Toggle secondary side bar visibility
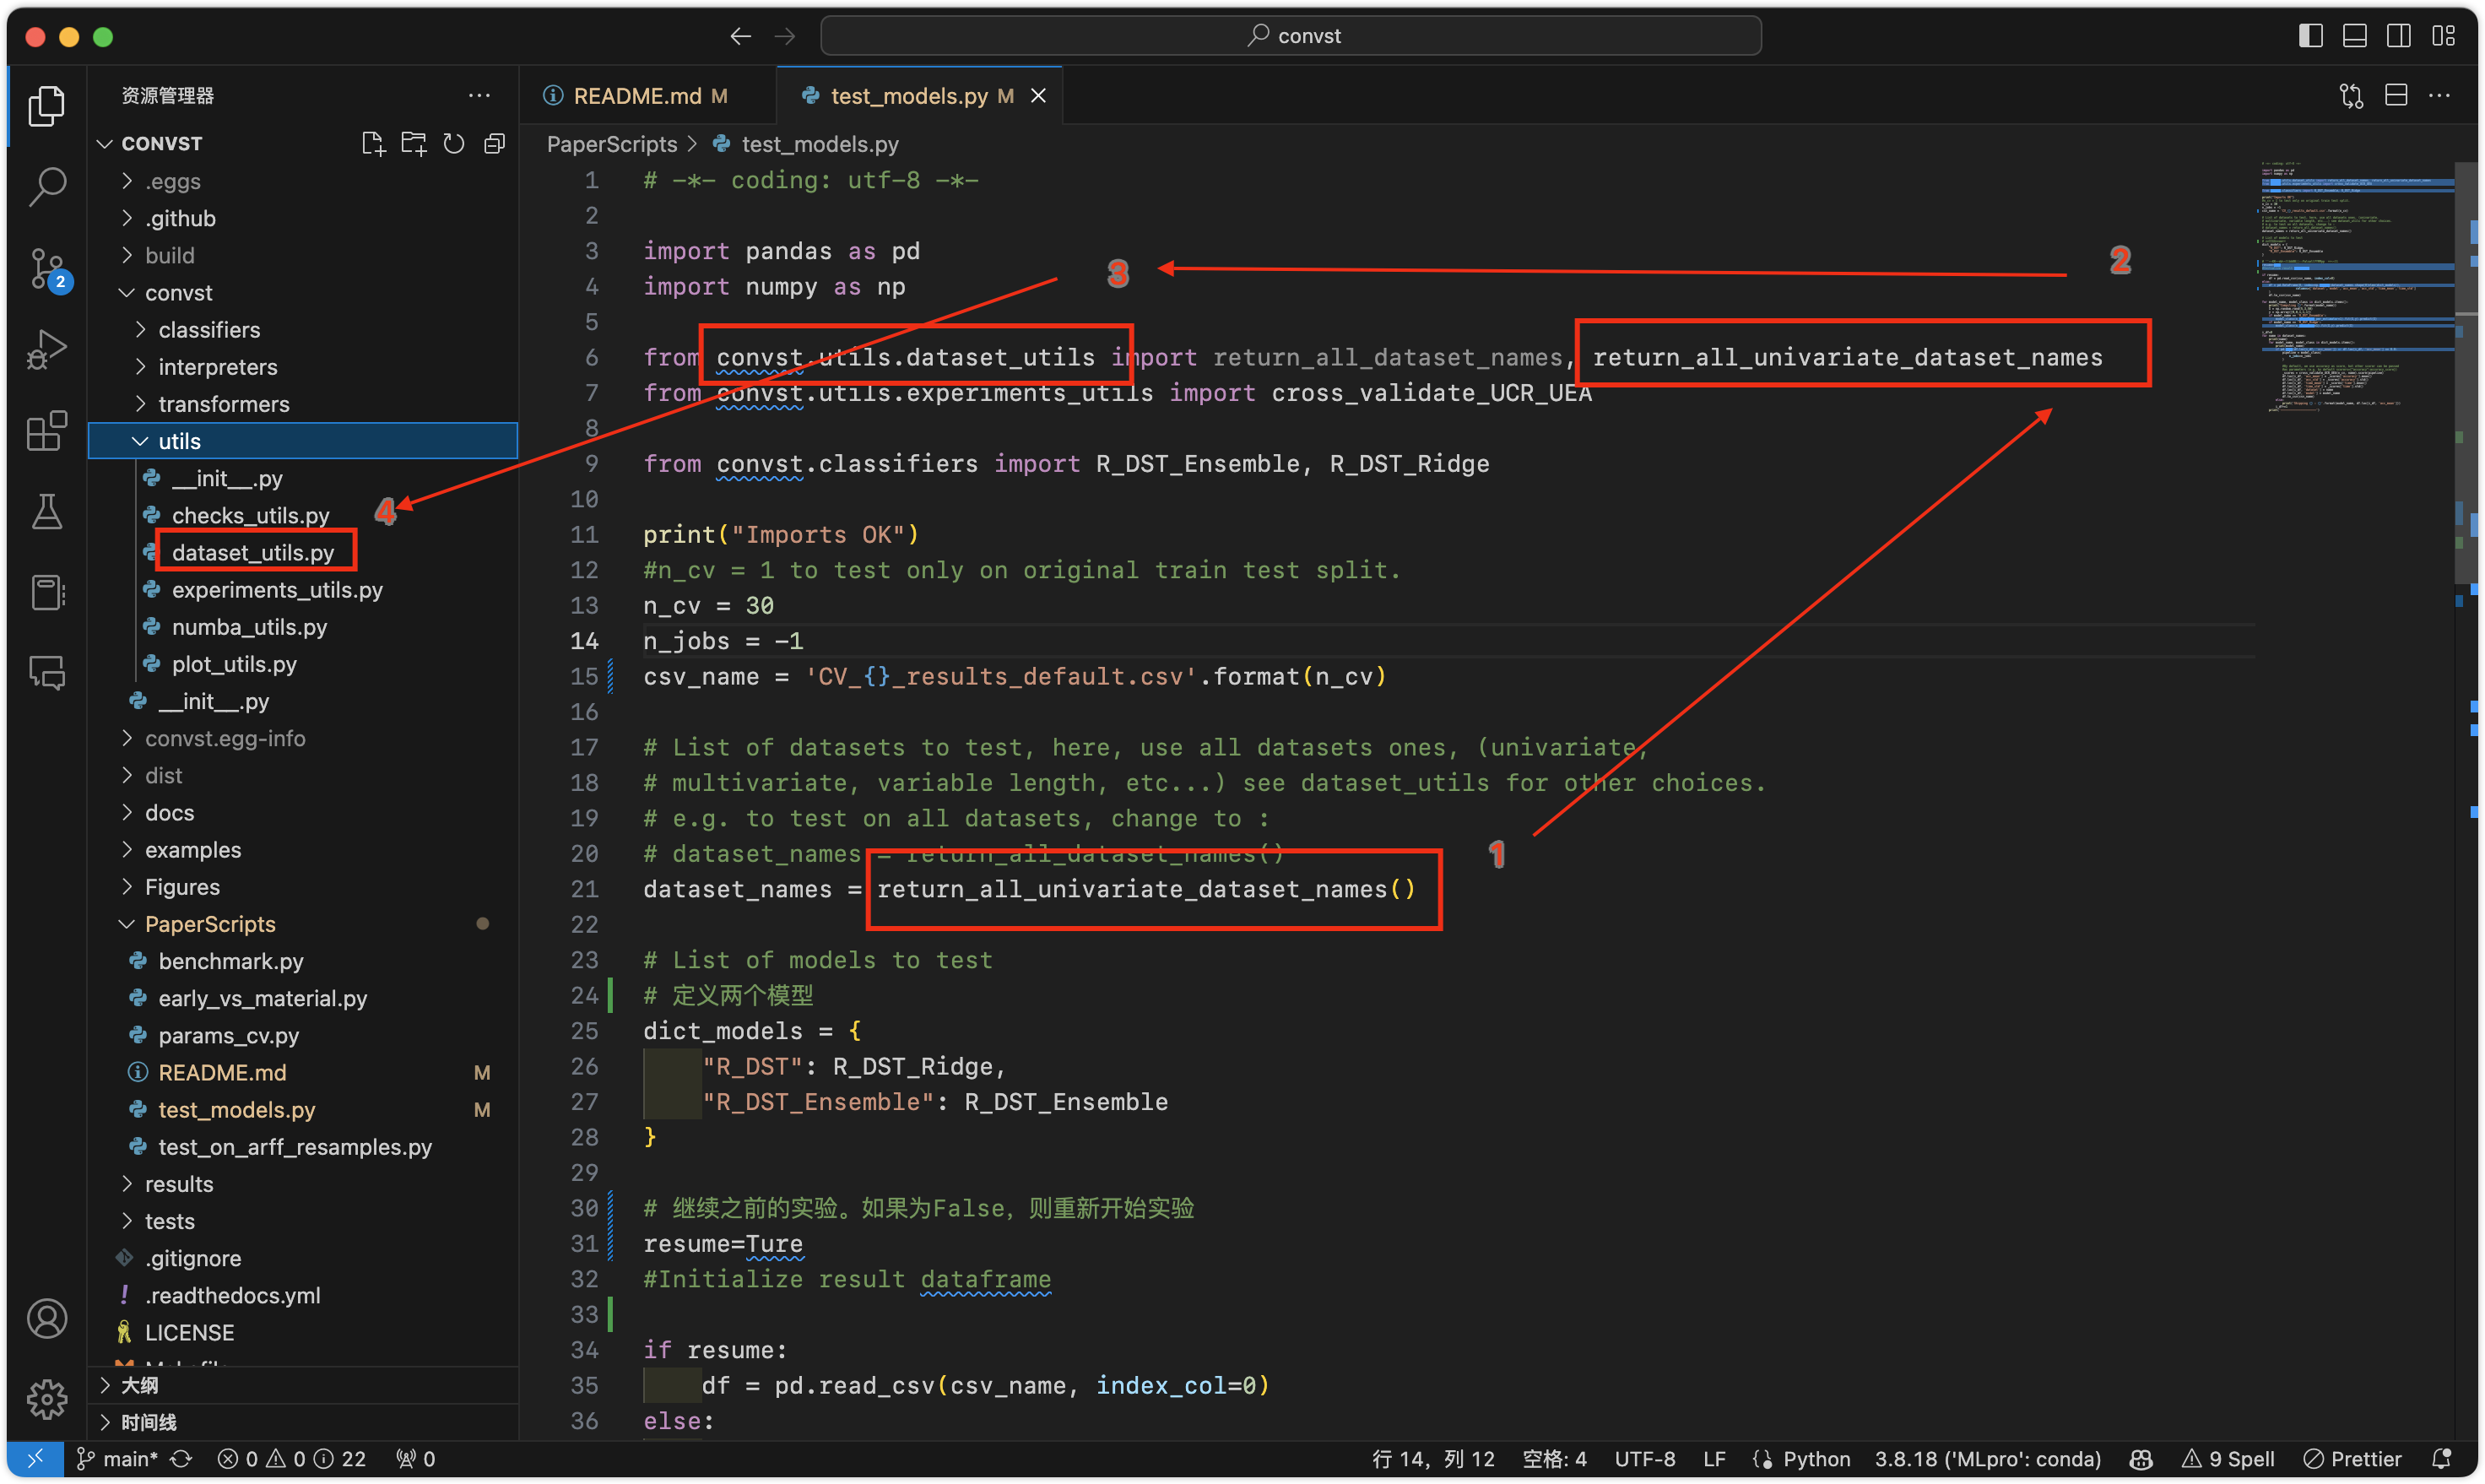The width and height of the screenshot is (2485, 1484). (x=2399, y=36)
